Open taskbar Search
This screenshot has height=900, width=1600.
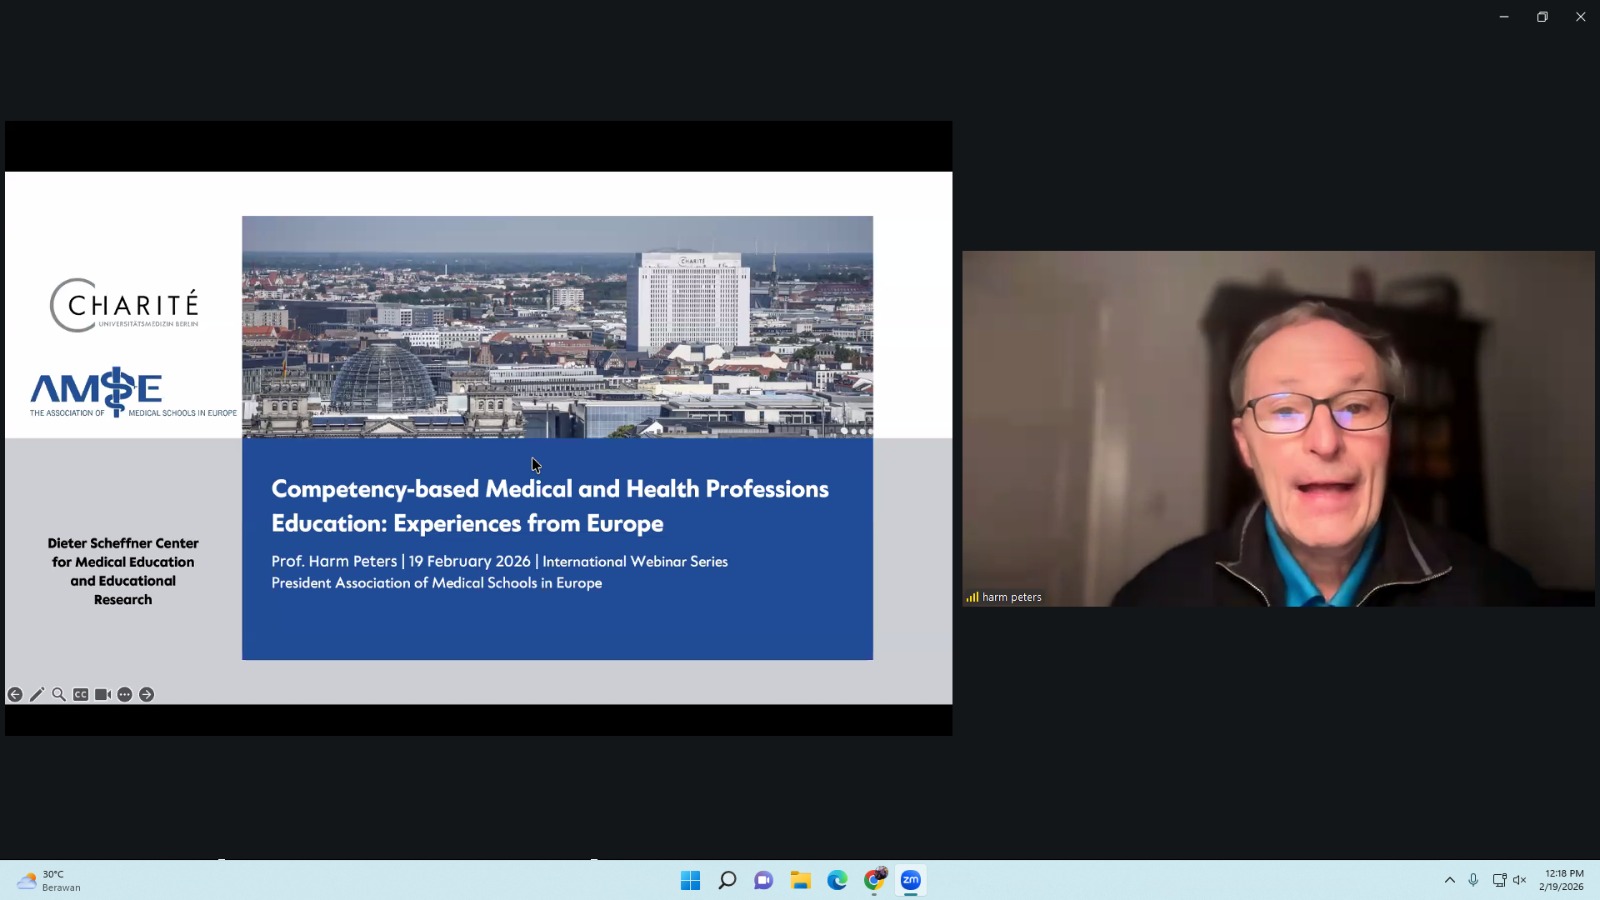727,880
